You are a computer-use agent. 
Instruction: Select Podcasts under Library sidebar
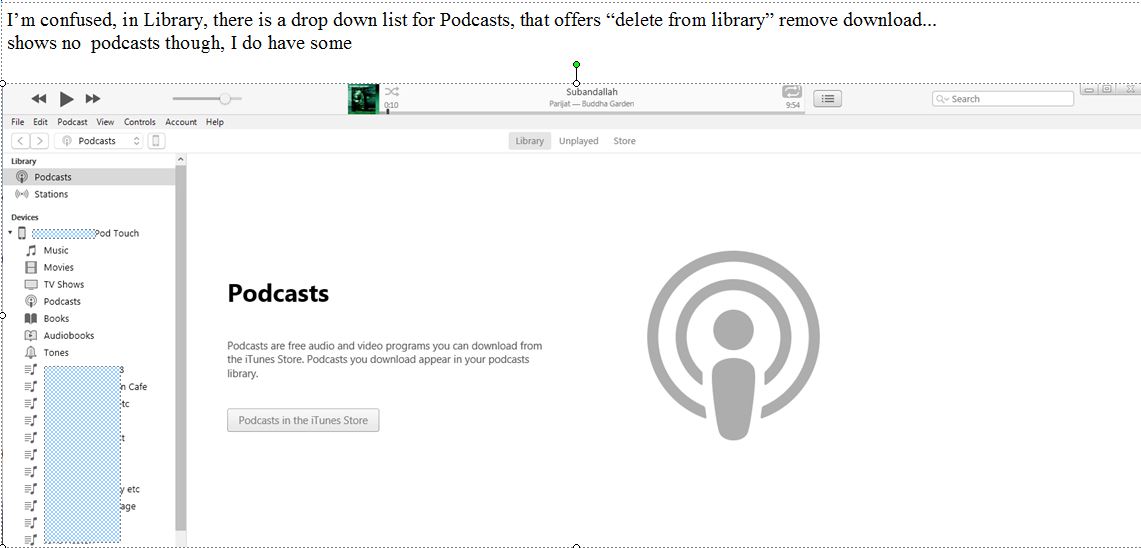point(89,177)
